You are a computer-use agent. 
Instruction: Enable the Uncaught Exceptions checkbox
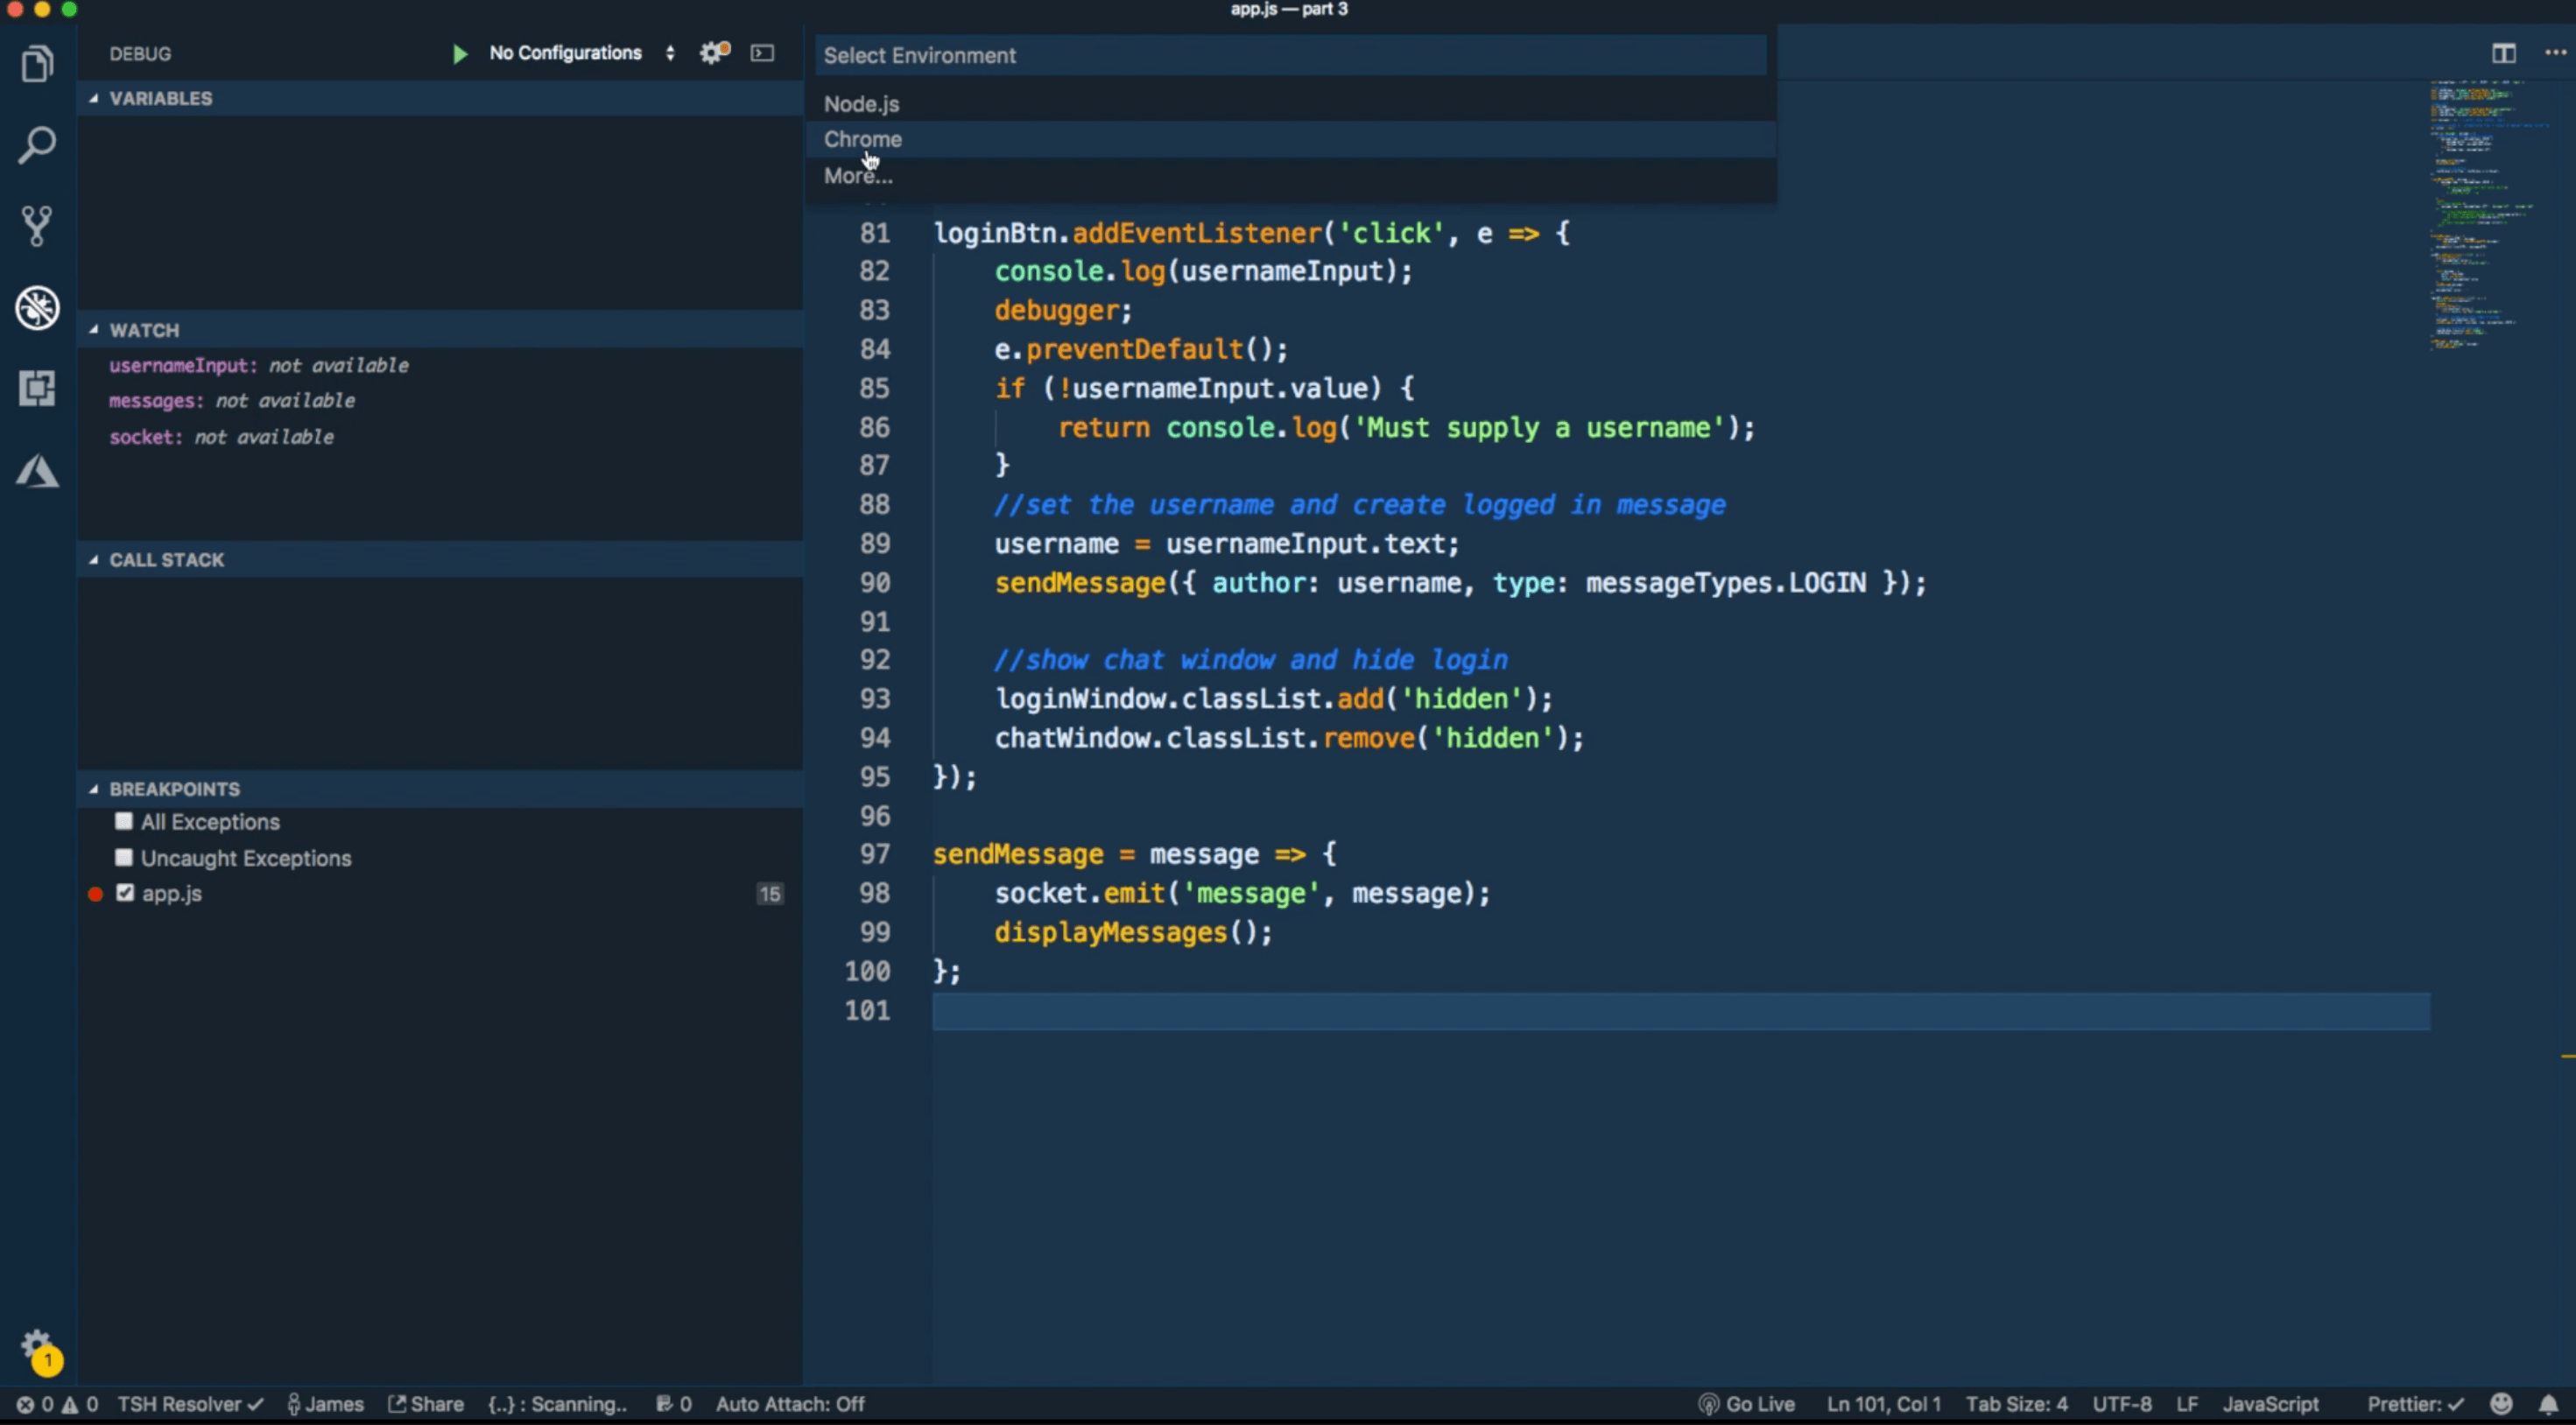124,857
